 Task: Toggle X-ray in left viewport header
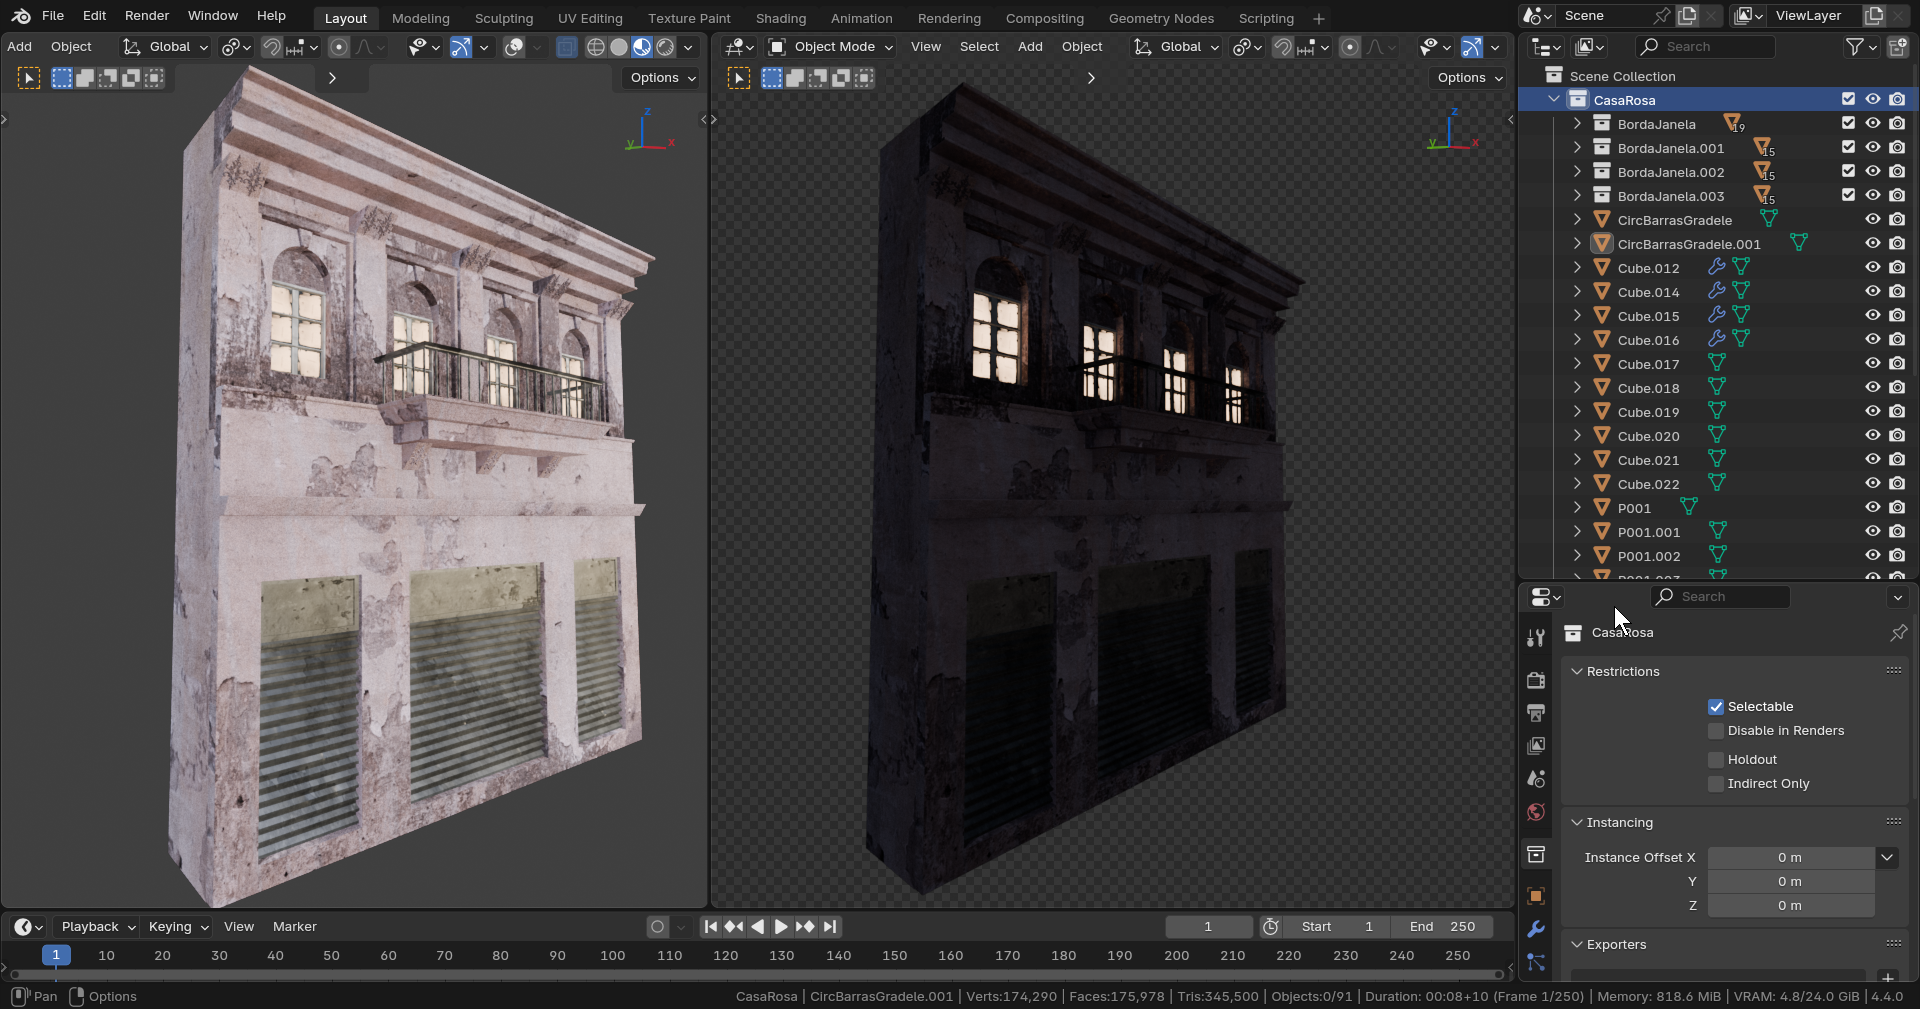tap(567, 47)
